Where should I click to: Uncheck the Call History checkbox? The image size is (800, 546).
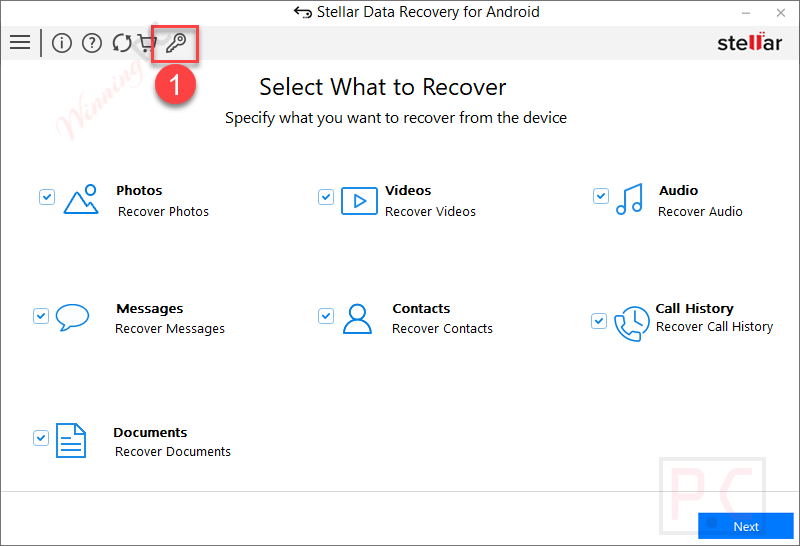point(599,321)
